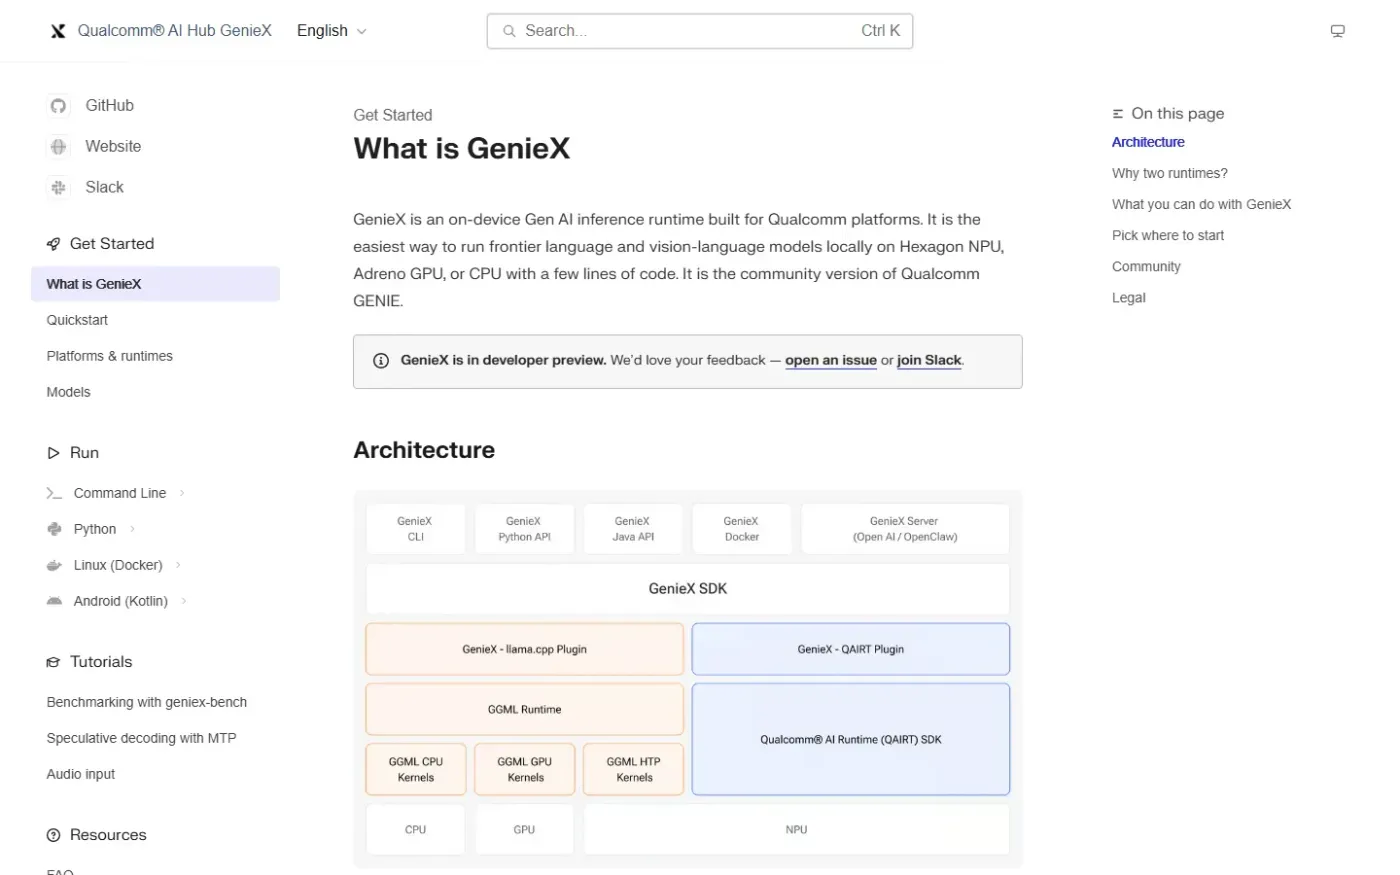Expand the Command Line section chevron
Image resolution: width=1400 pixels, height=875 pixels.
(182, 493)
